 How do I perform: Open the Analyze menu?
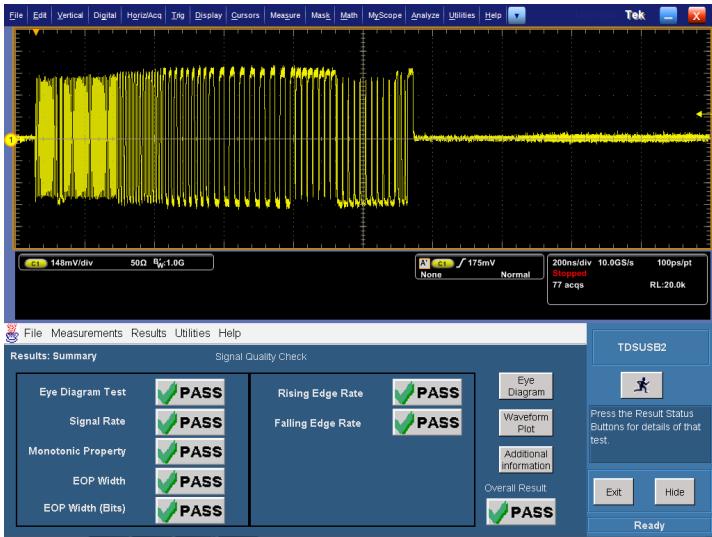click(x=425, y=15)
